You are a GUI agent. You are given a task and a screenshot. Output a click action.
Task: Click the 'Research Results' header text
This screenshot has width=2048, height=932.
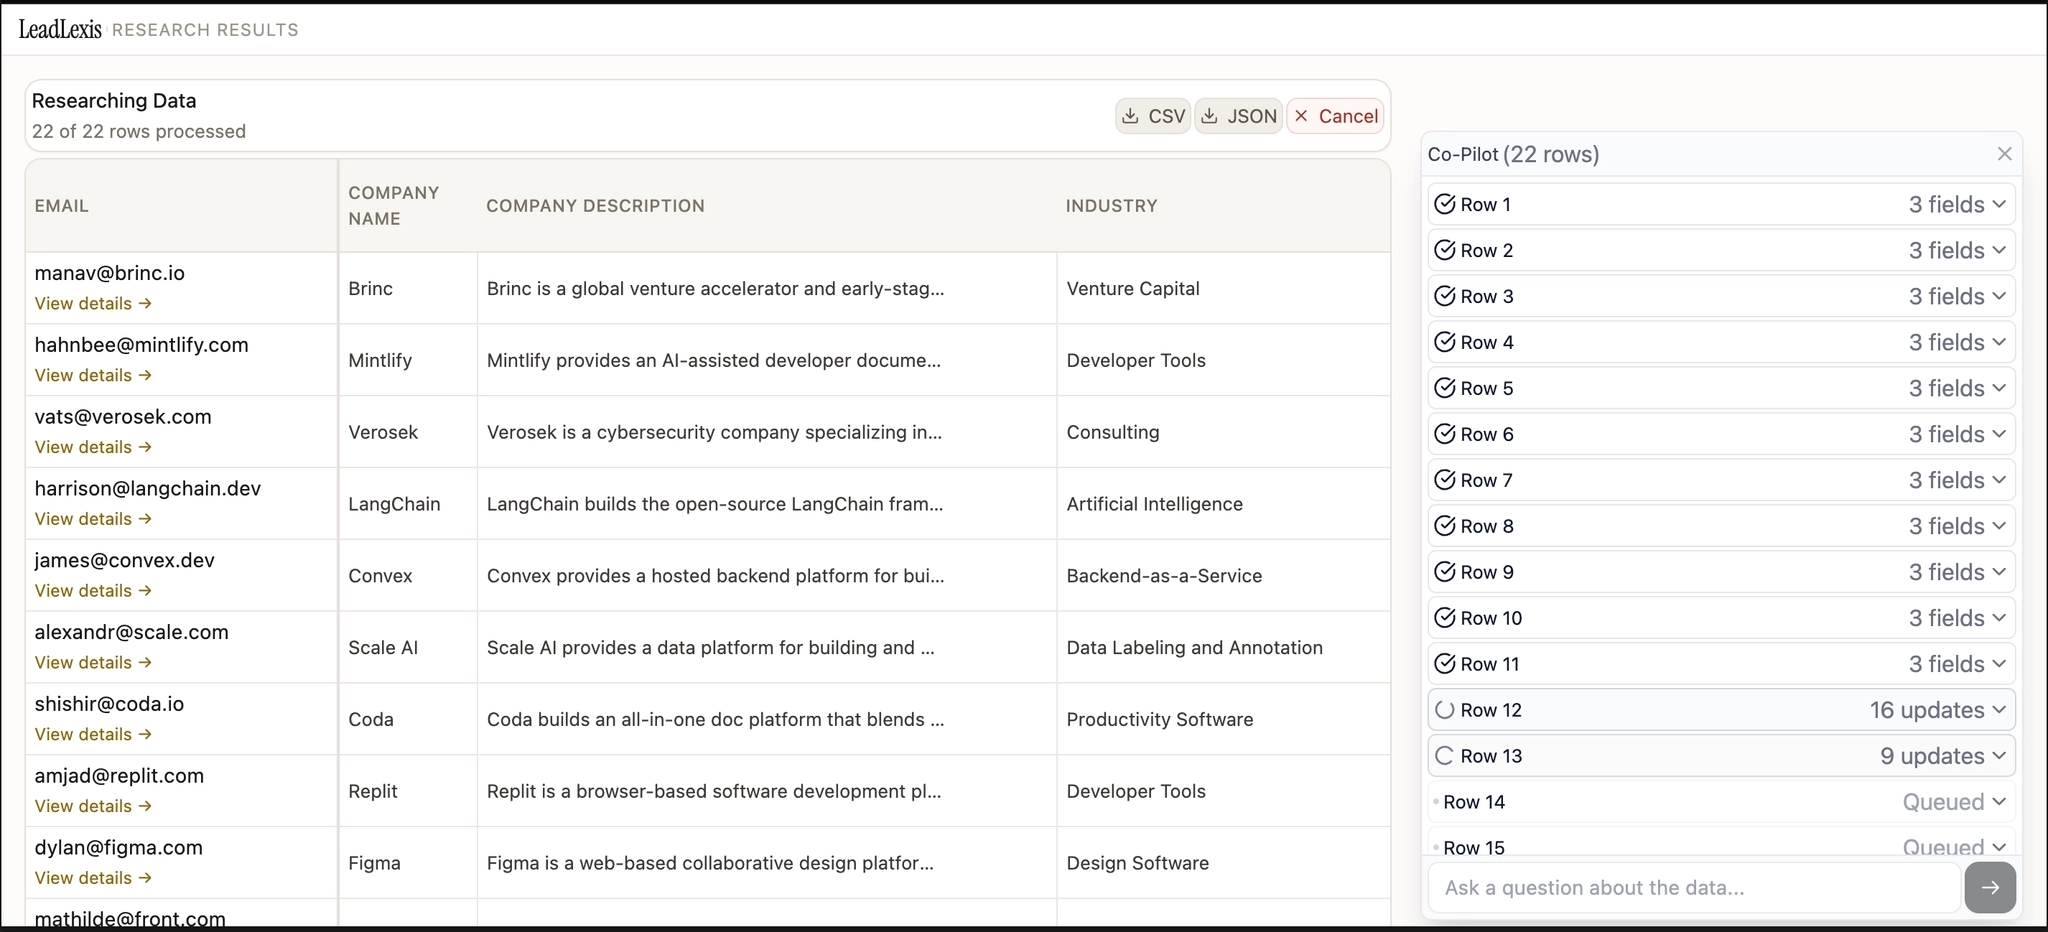(x=205, y=30)
